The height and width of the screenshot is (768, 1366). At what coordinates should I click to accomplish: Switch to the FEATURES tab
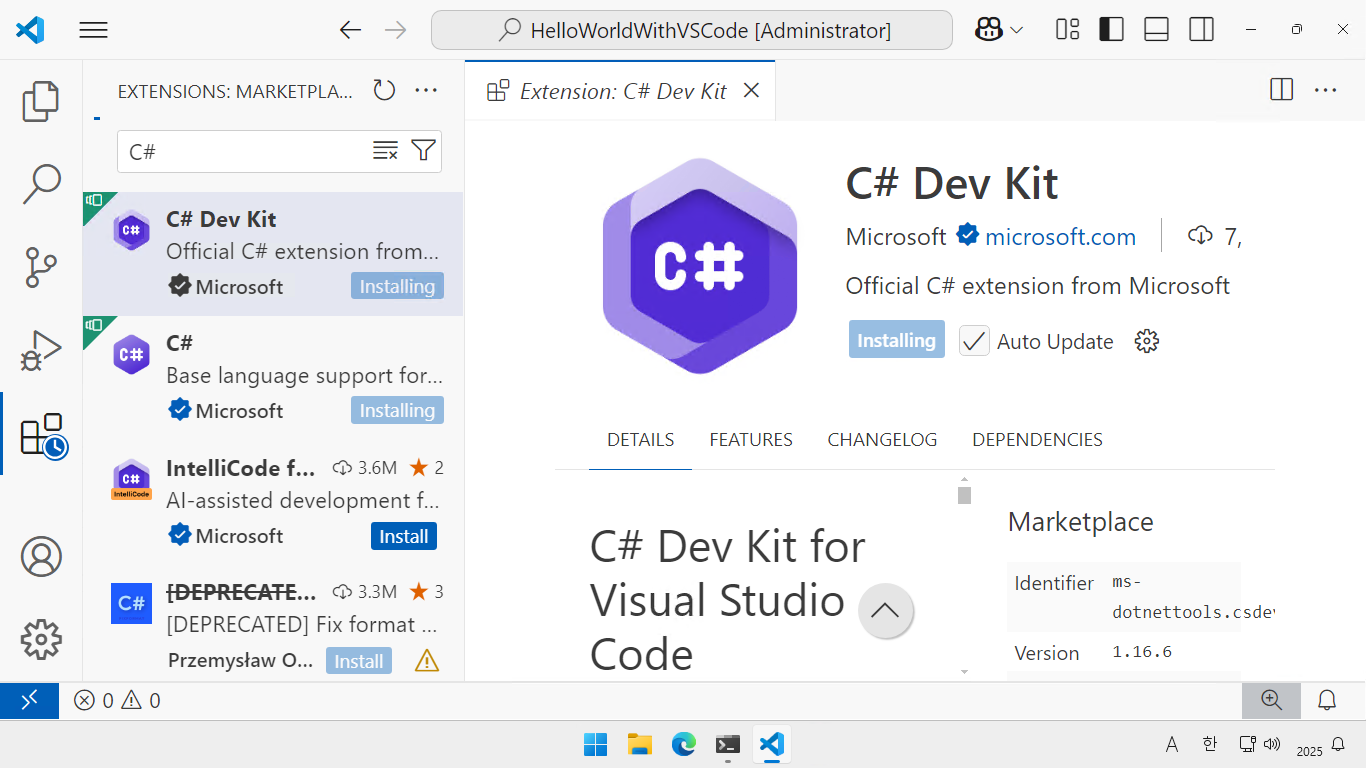click(750, 439)
